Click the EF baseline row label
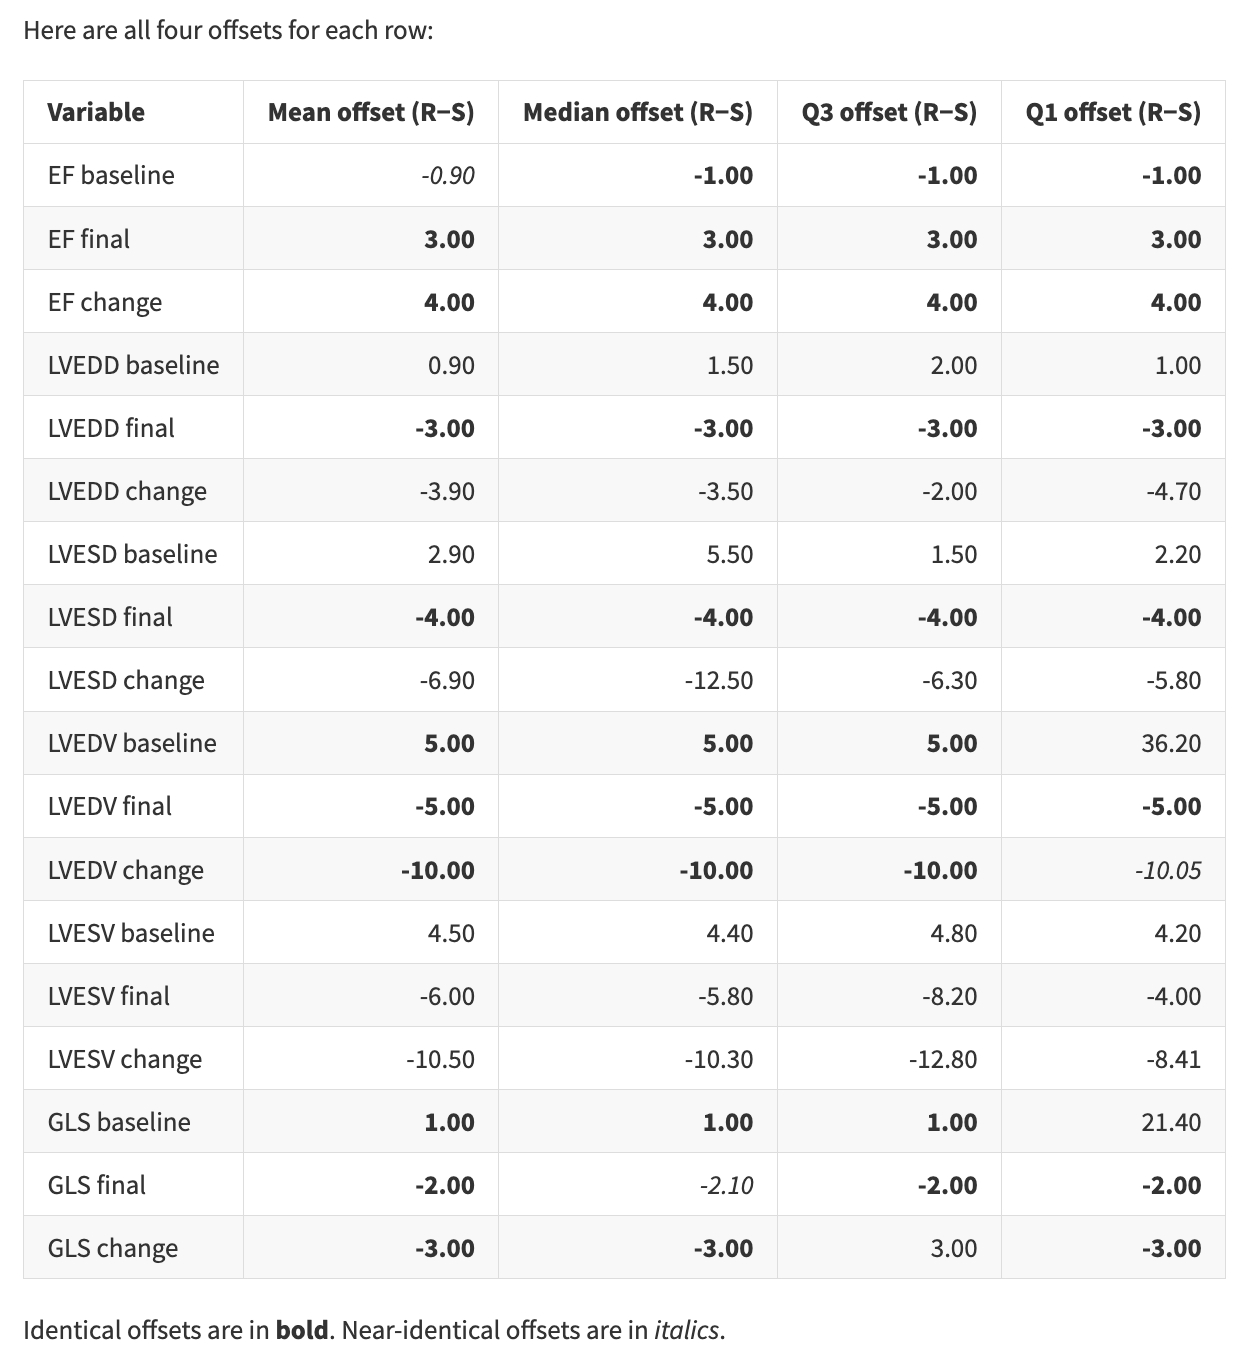 click(x=111, y=175)
